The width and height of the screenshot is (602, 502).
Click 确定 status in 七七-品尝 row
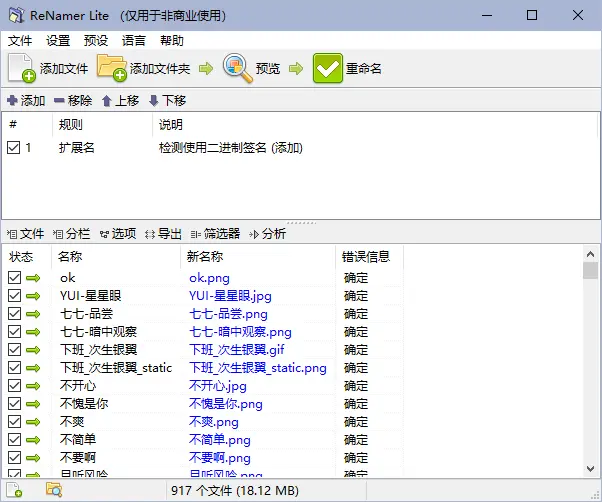pos(356,314)
